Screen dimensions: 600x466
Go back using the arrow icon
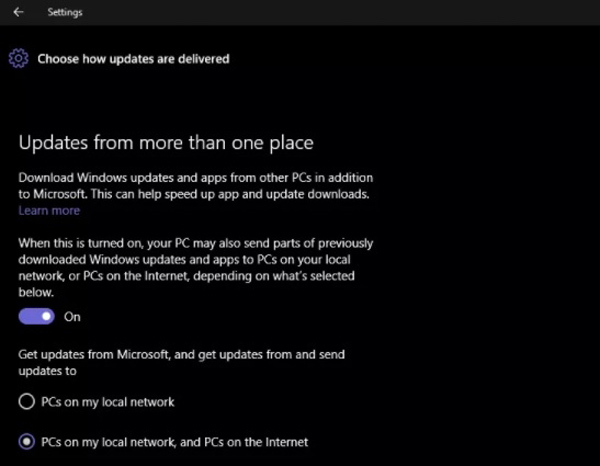(18, 12)
